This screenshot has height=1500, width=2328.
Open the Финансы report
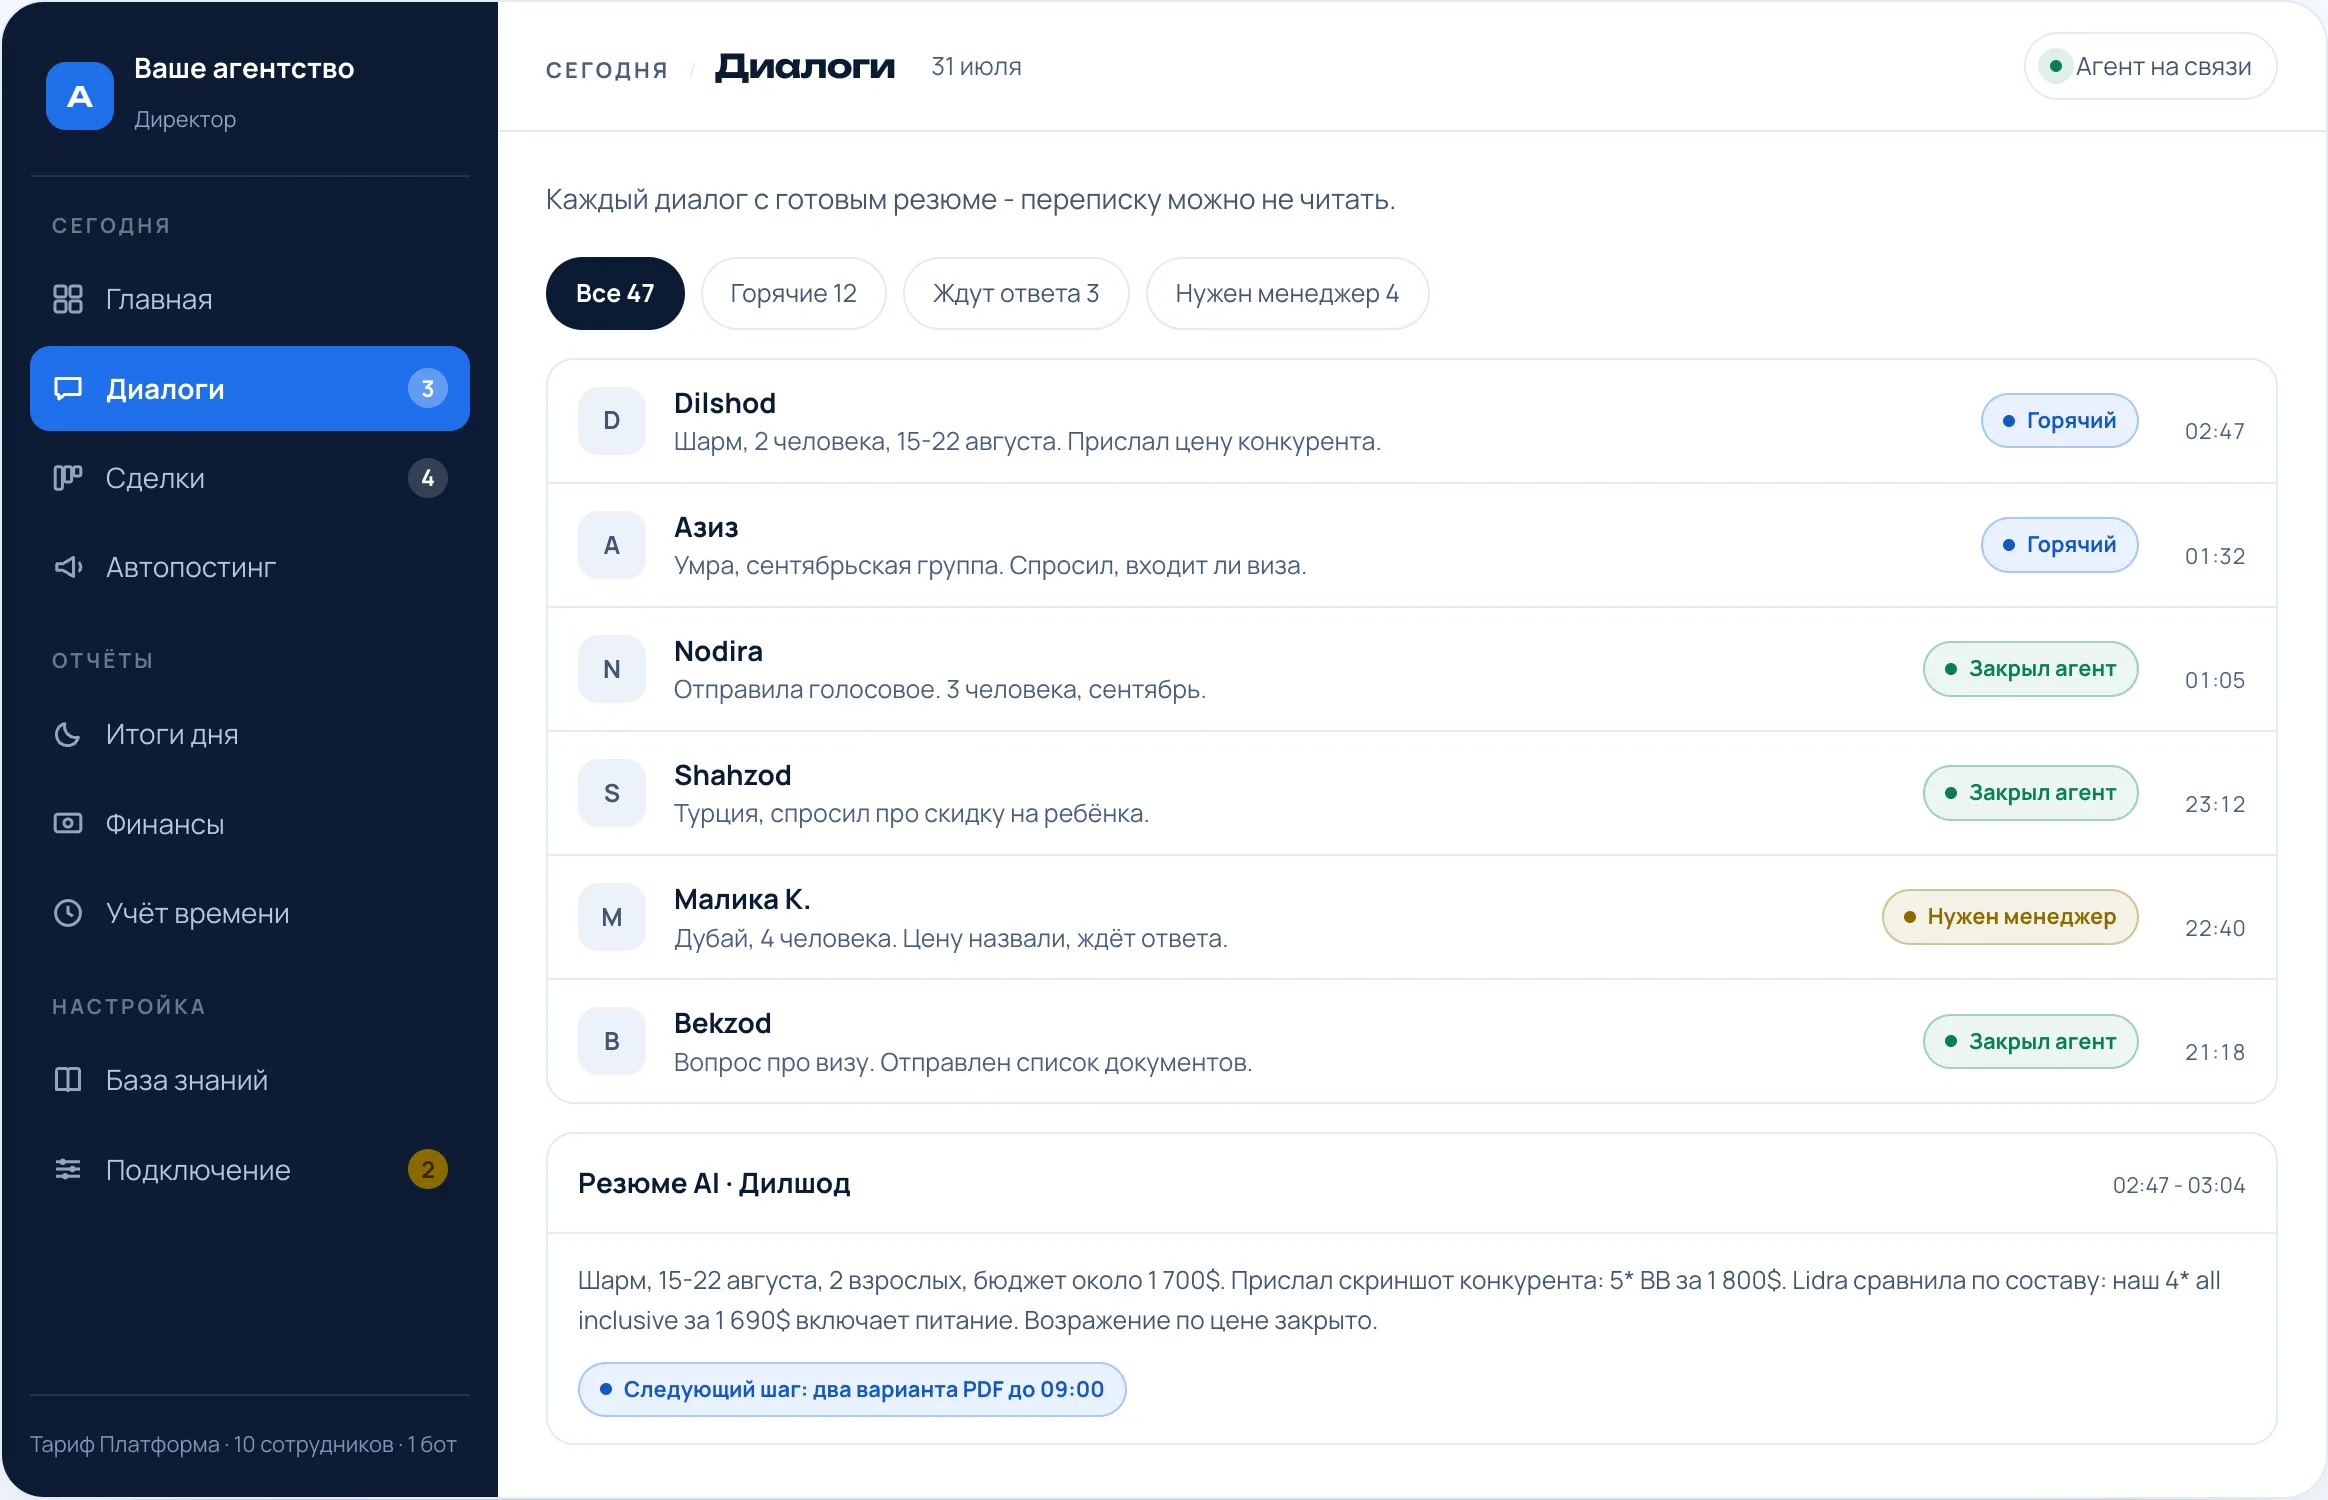(x=250, y=824)
